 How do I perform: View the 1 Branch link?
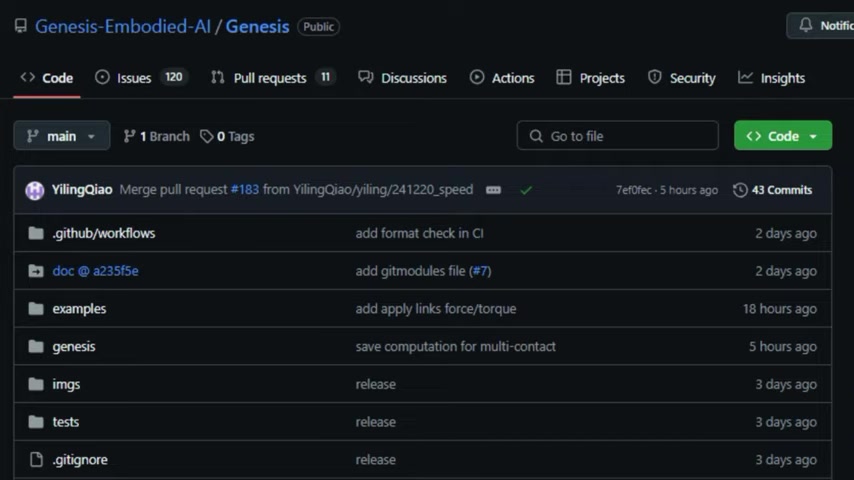pyautogui.click(x=156, y=136)
